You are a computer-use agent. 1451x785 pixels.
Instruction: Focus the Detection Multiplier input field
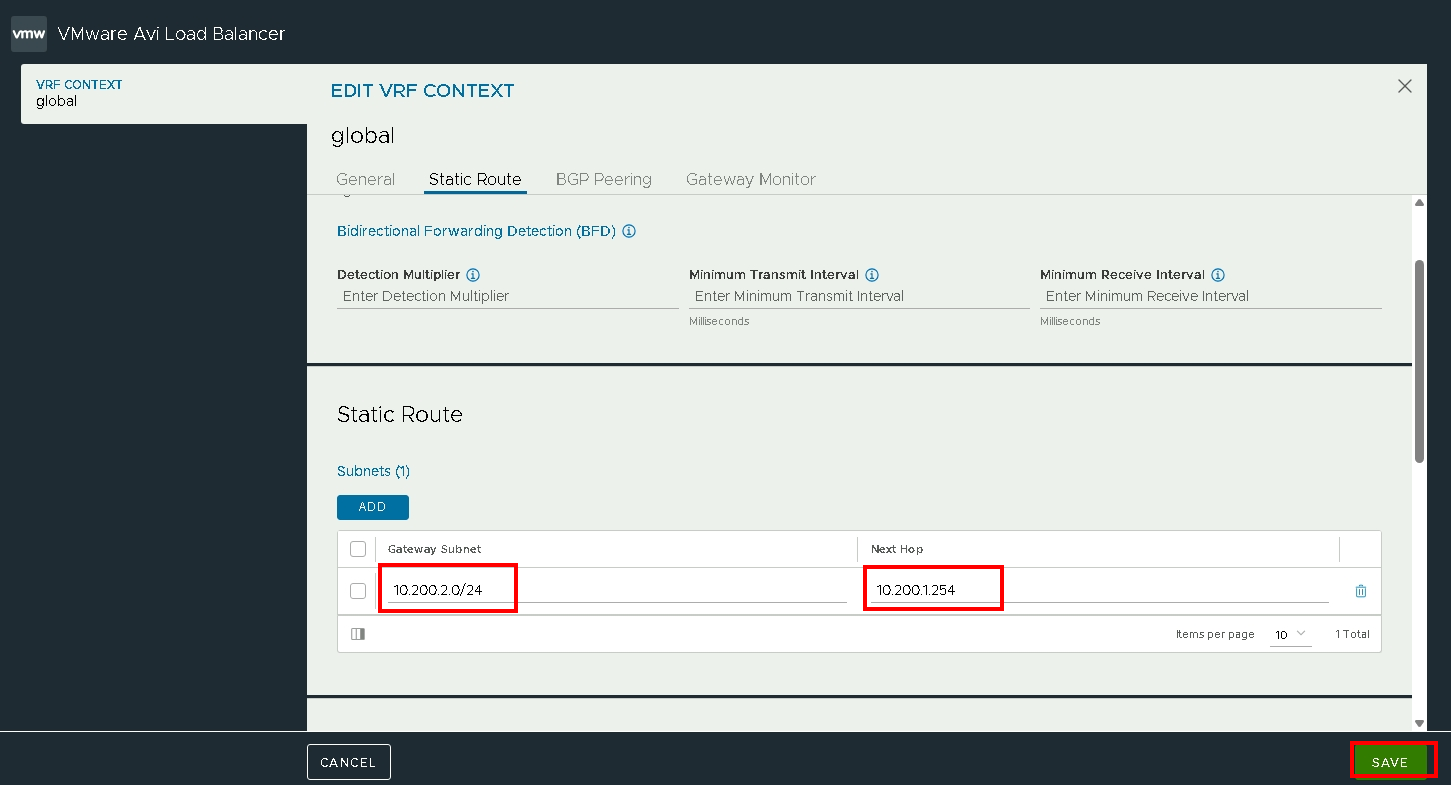point(508,297)
